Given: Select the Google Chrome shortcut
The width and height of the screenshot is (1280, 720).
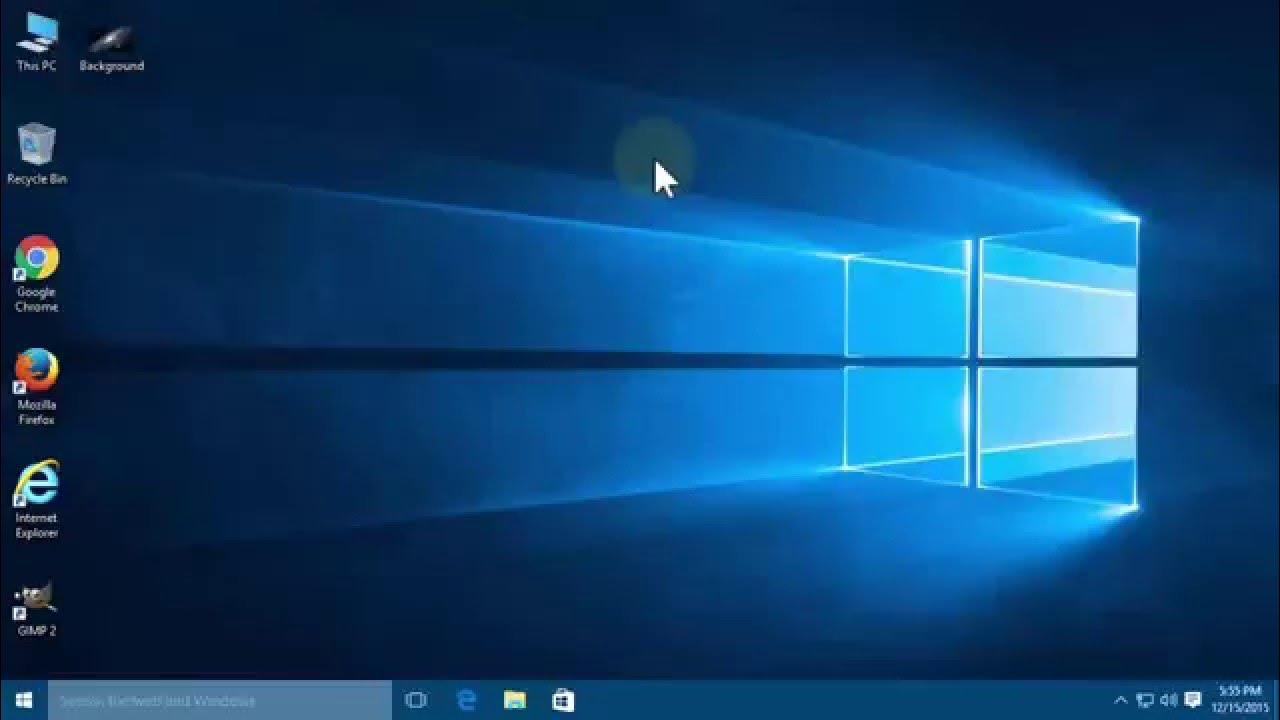Looking at the screenshot, I should 37,273.
